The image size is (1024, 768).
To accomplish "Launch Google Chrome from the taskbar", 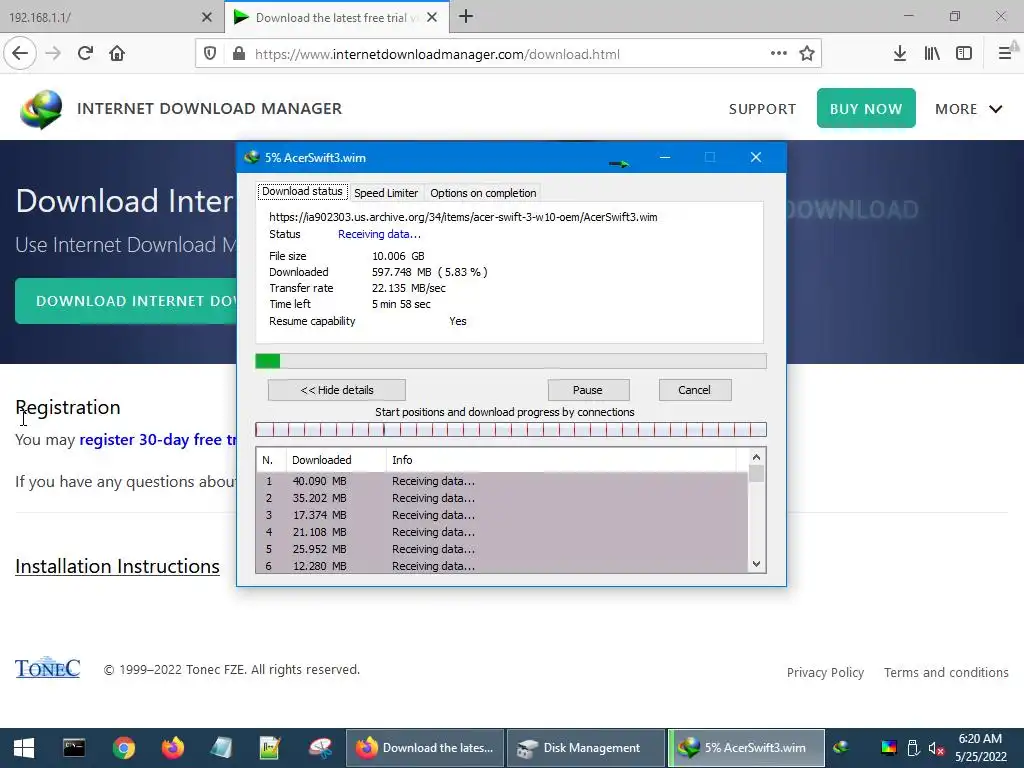I will click(x=123, y=748).
